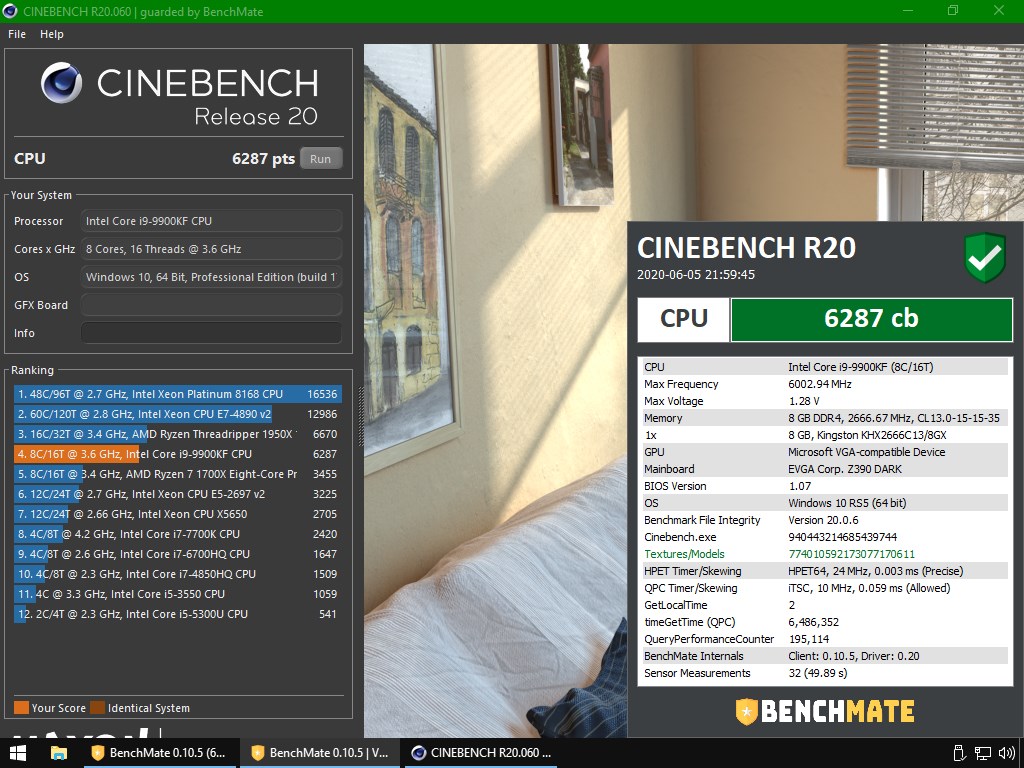
Task: Switch to CINEBENCH R20.060 taskbar window
Action: tap(479, 753)
